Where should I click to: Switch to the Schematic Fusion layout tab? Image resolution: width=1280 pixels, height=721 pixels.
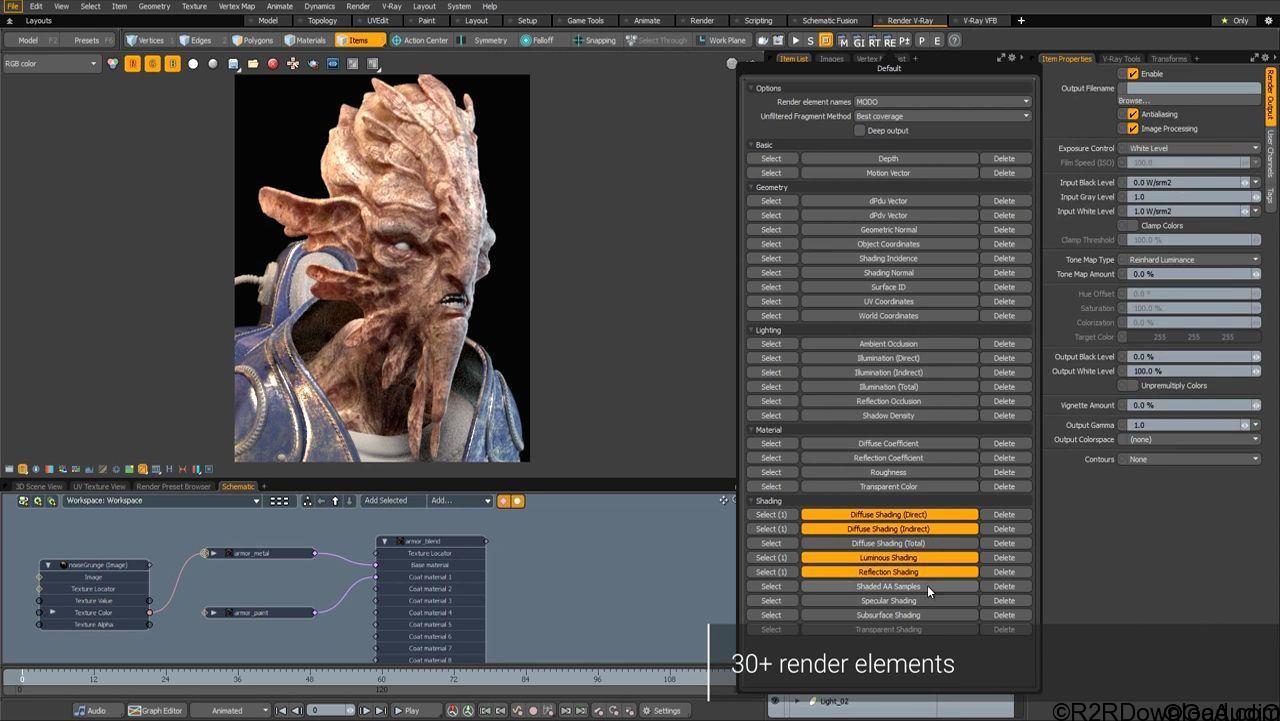(x=829, y=20)
